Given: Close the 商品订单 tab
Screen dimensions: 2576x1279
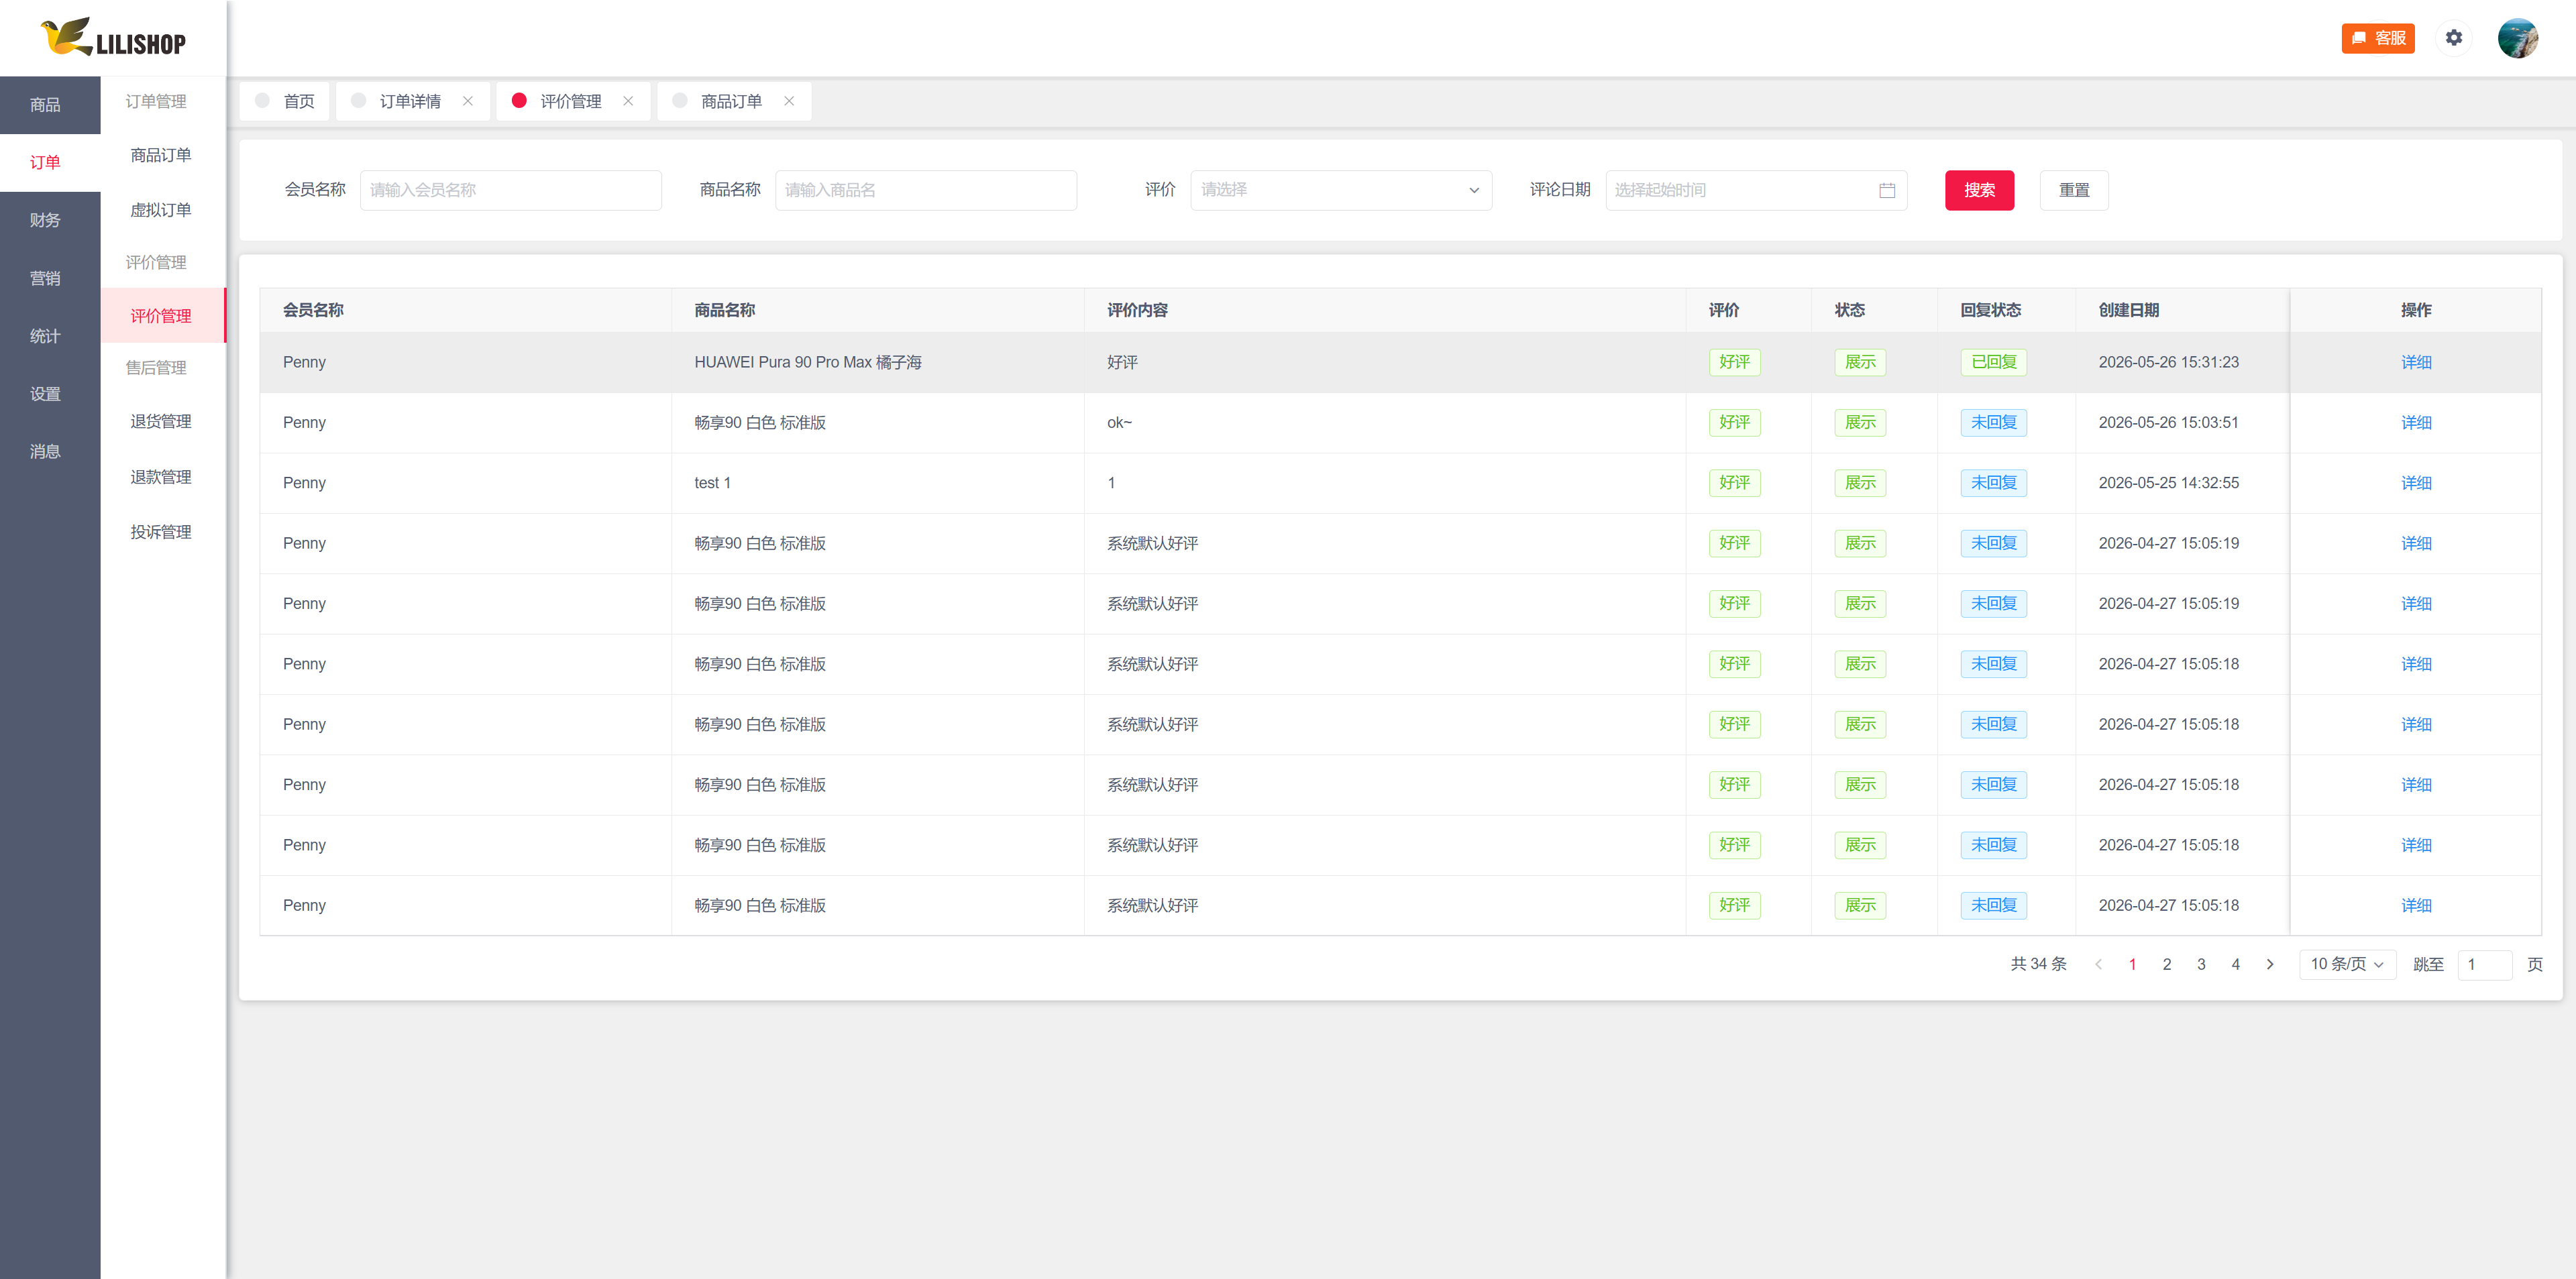Looking at the screenshot, I should click(x=789, y=101).
